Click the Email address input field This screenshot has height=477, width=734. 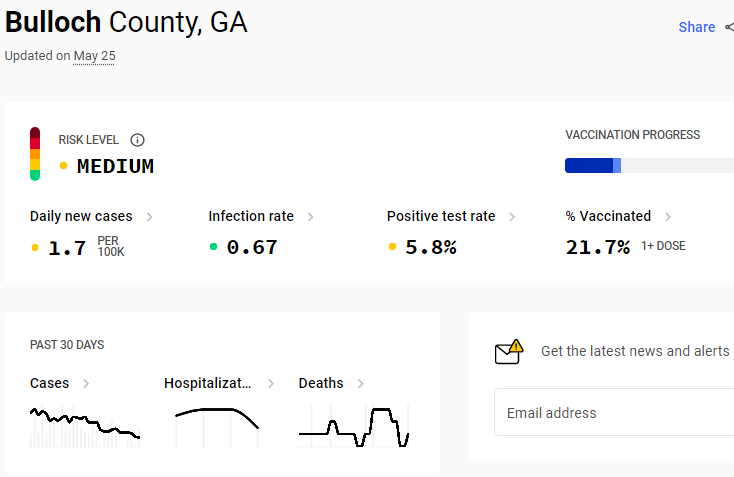(x=614, y=412)
